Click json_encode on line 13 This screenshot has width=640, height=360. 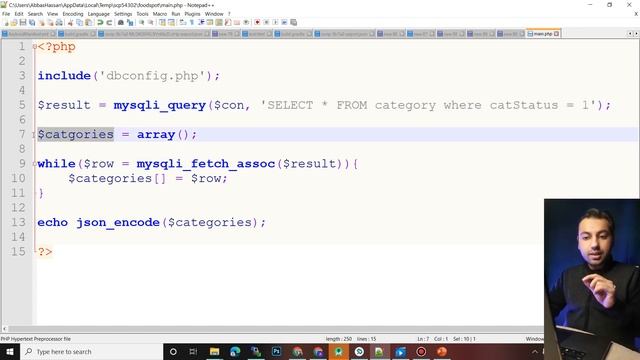[x=118, y=222]
